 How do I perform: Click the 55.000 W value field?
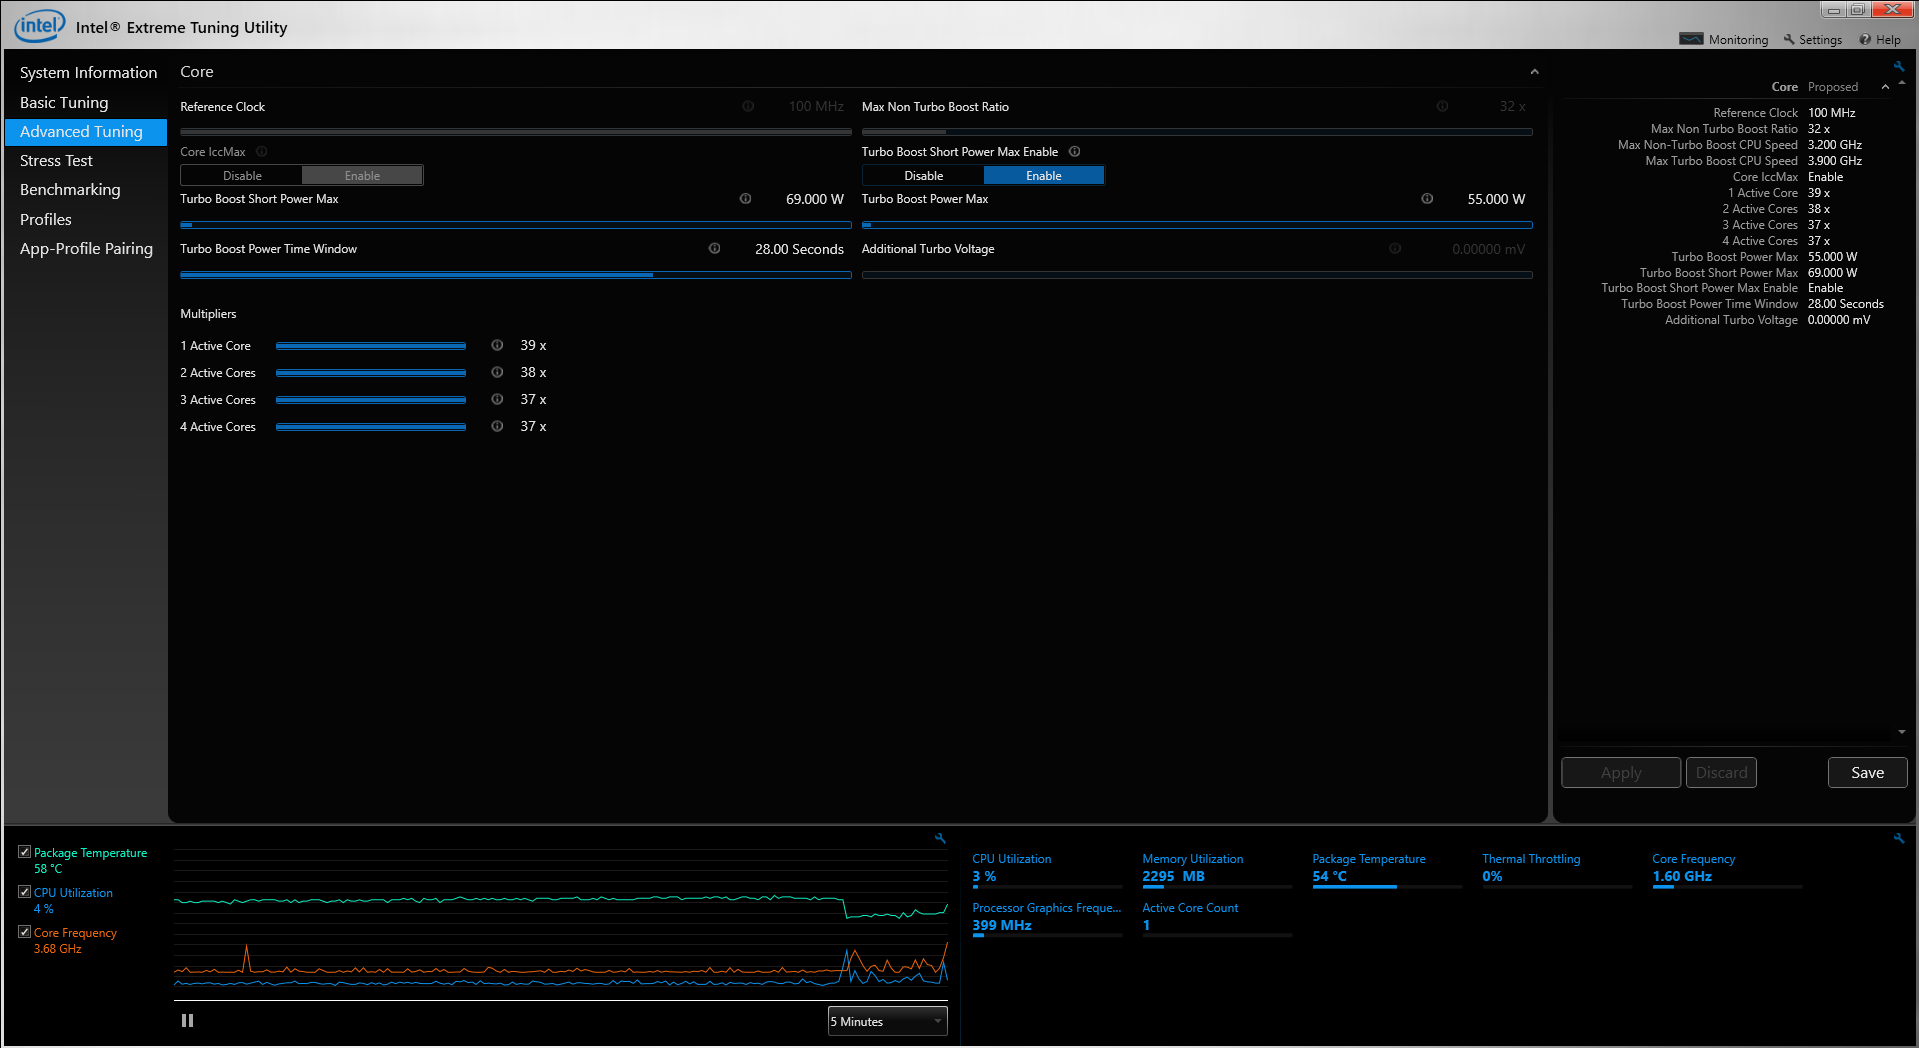(x=1496, y=199)
